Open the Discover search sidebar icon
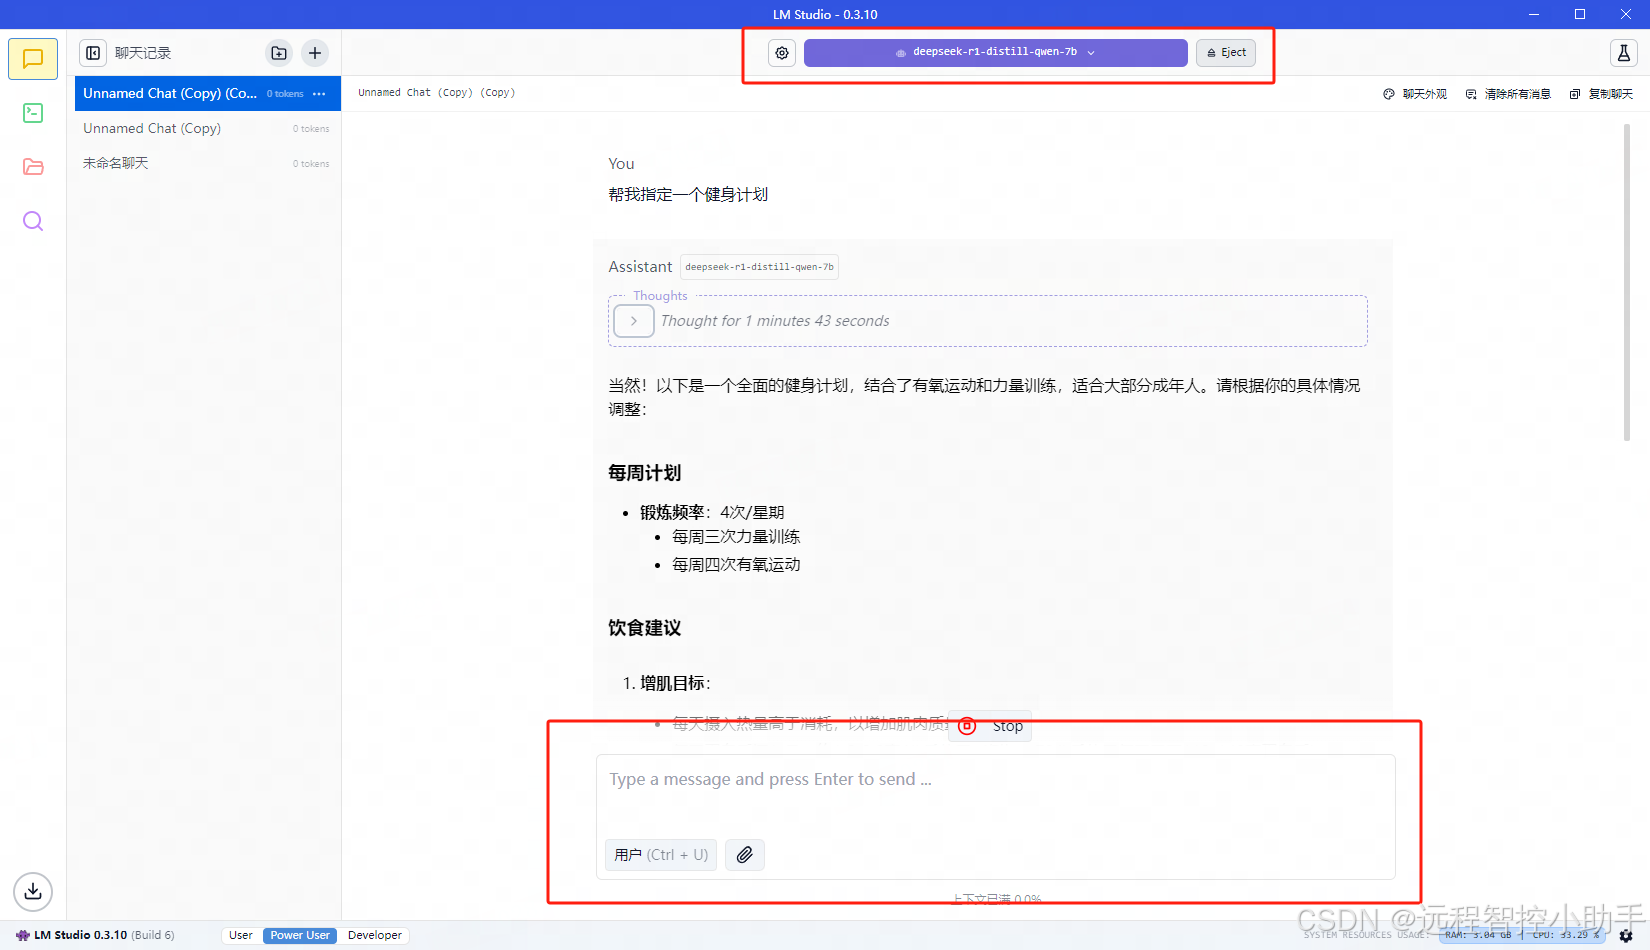 tap(33, 221)
